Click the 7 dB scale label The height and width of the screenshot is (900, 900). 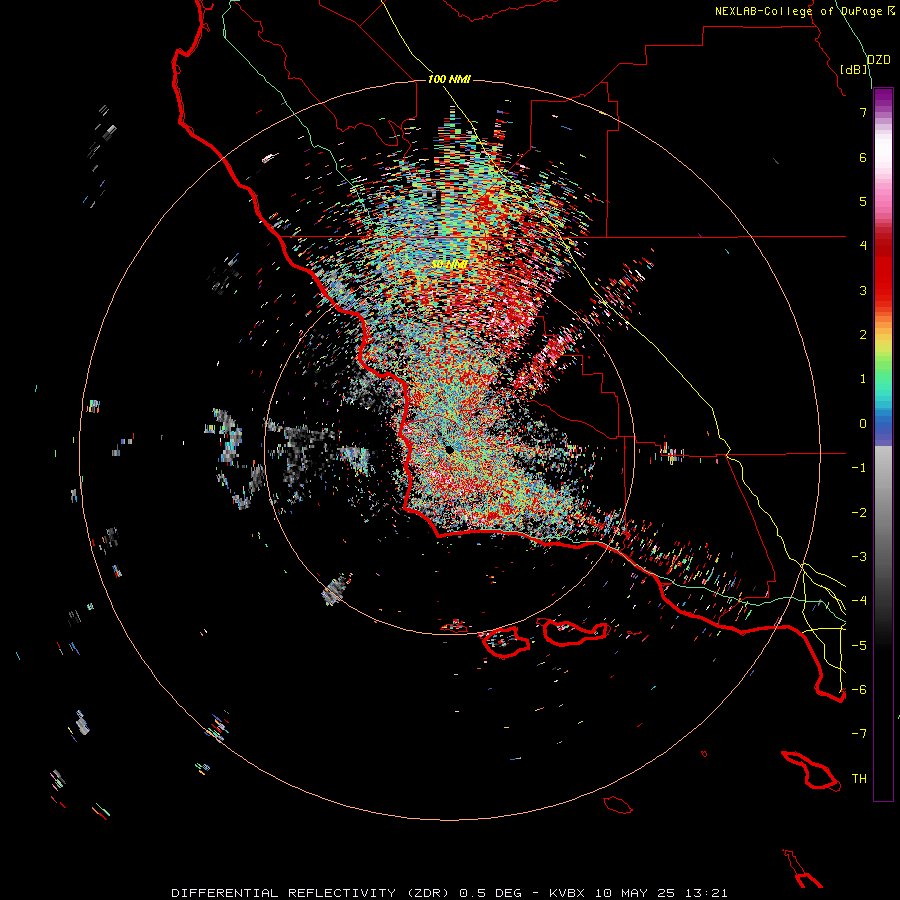pos(863,112)
